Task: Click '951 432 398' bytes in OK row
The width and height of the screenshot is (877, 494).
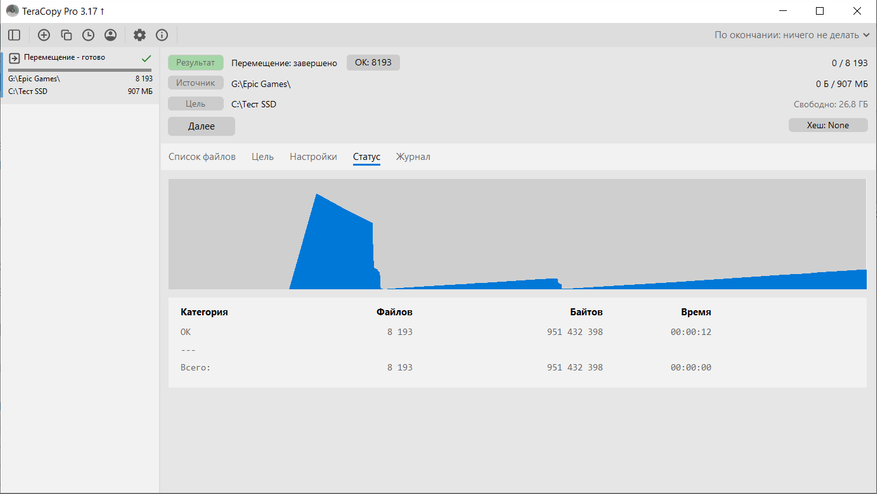Action: pyautogui.click(x=575, y=332)
